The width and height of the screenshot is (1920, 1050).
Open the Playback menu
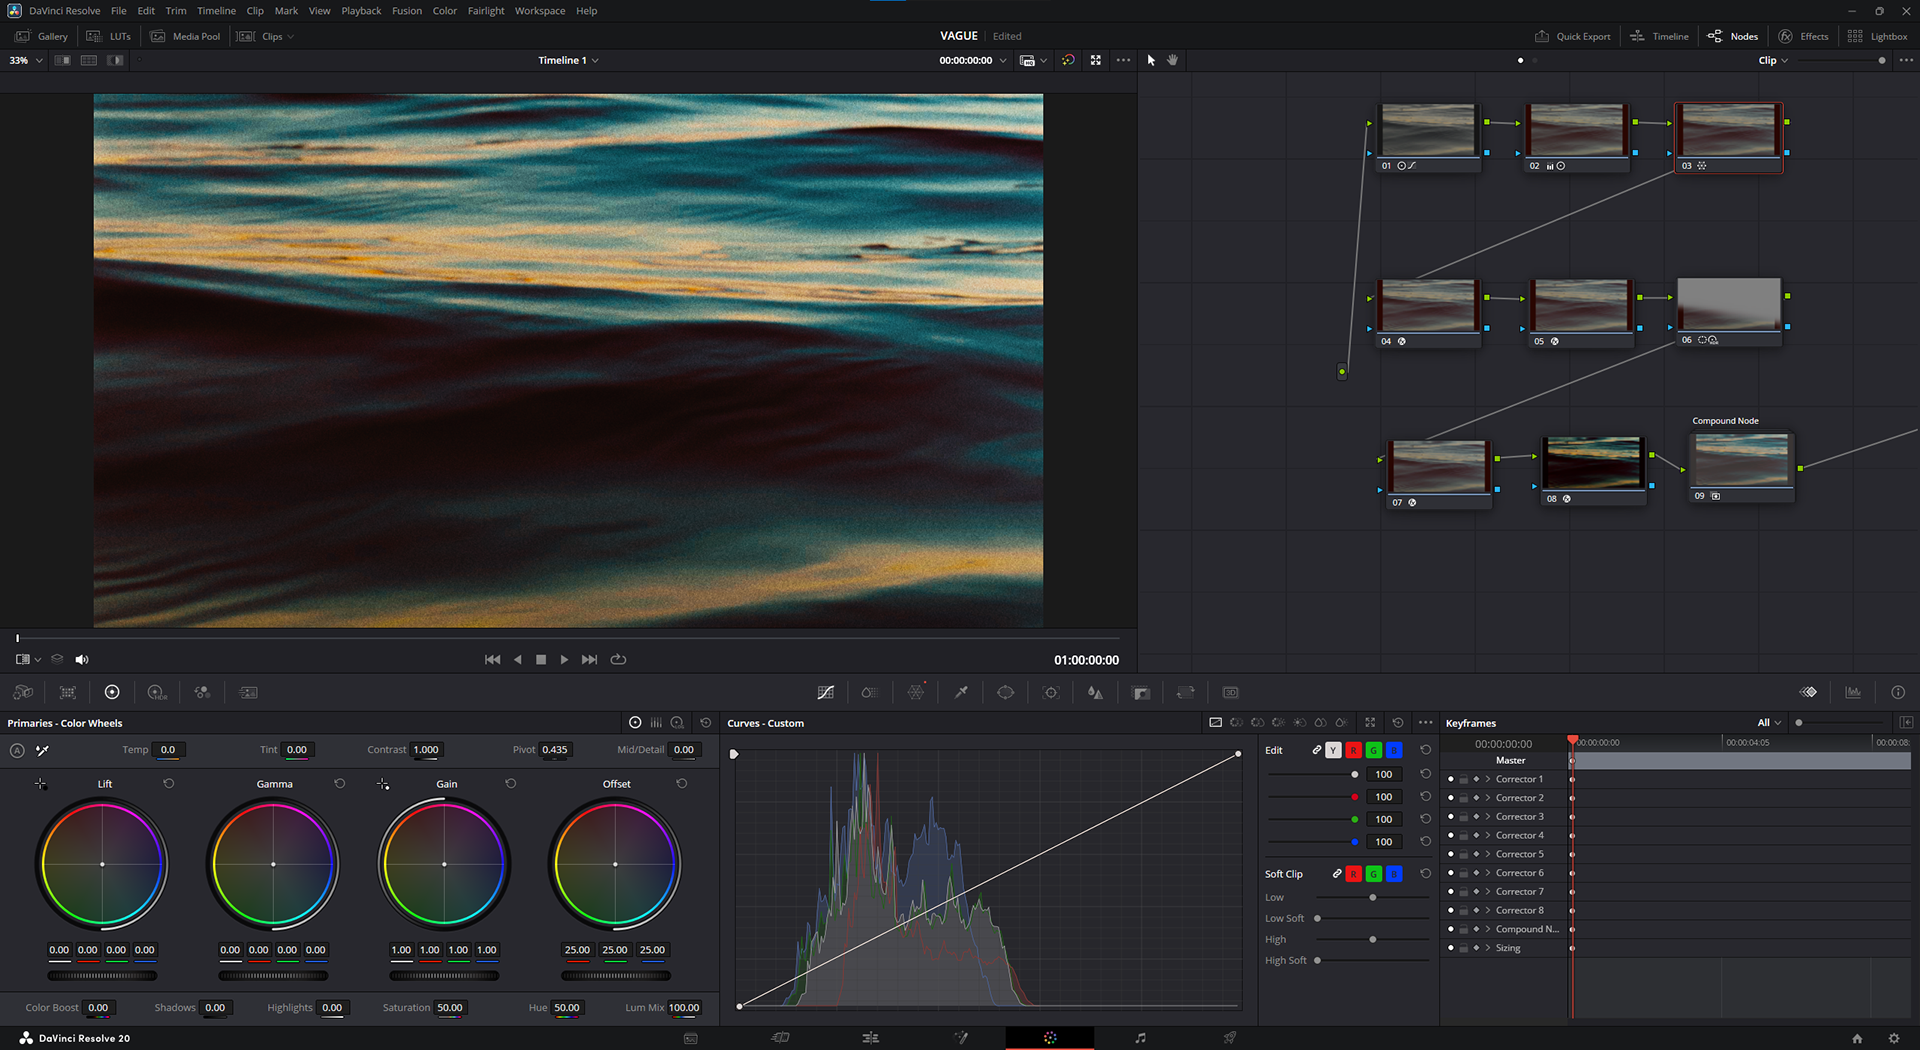click(x=361, y=11)
